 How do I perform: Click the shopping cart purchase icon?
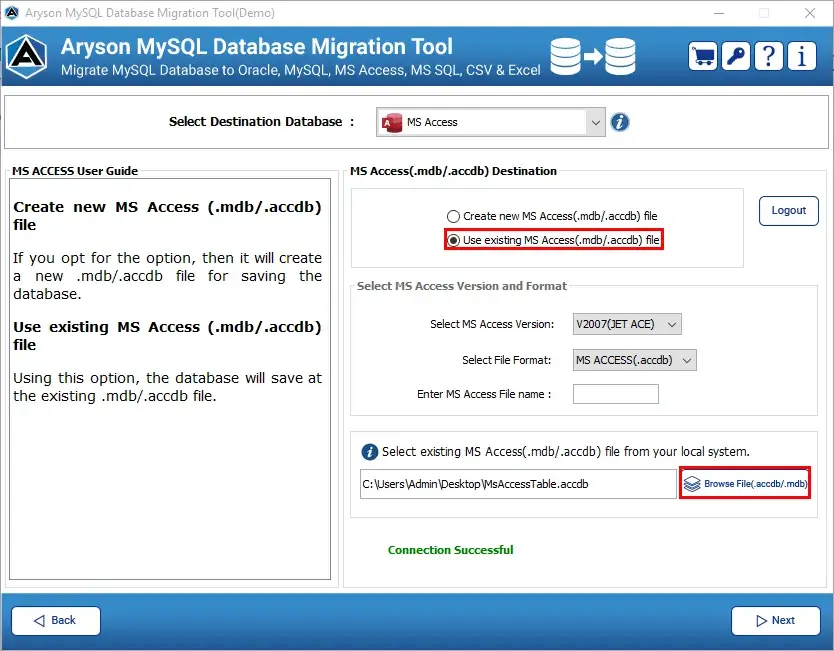[703, 56]
